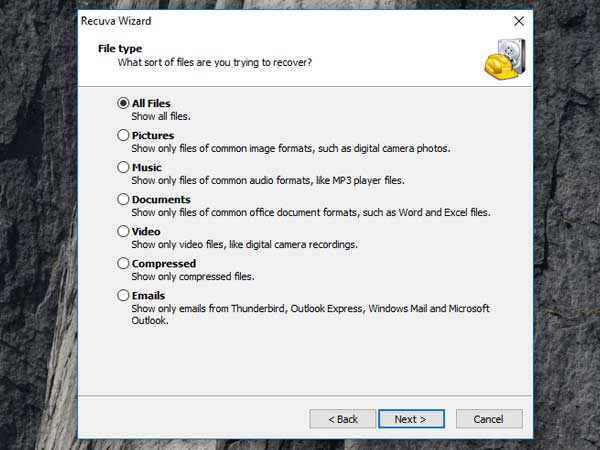This screenshot has height=450, width=600.
Task: Click the text about common image formats
Action: coord(291,148)
